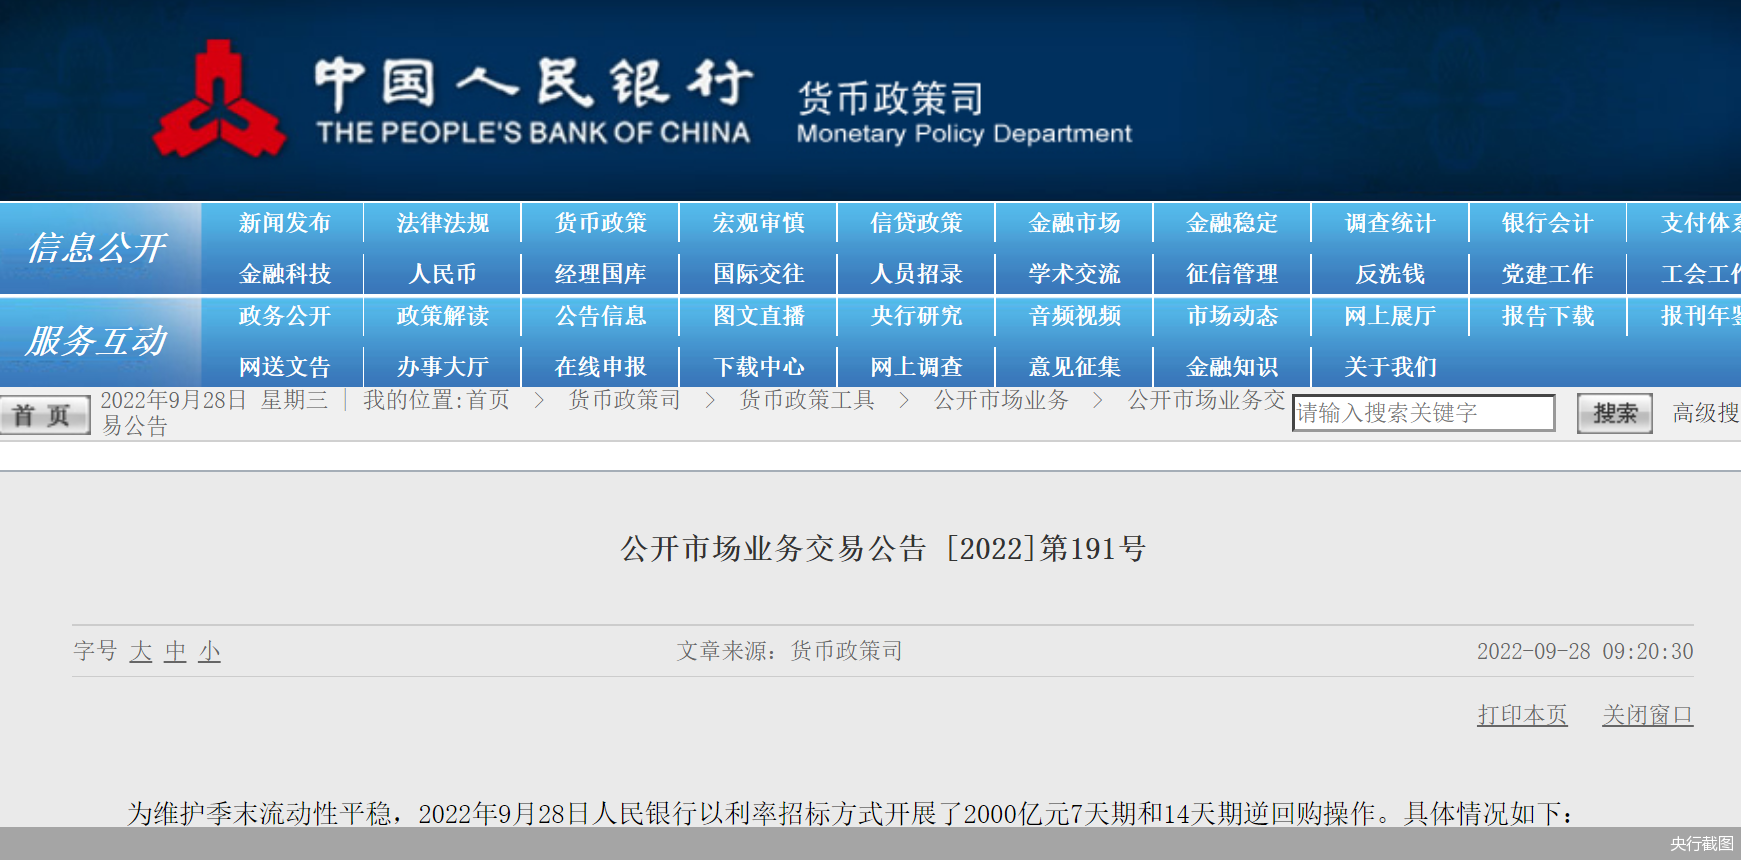Go to 办事大厅
The width and height of the screenshot is (1741, 860).
(442, 367)
